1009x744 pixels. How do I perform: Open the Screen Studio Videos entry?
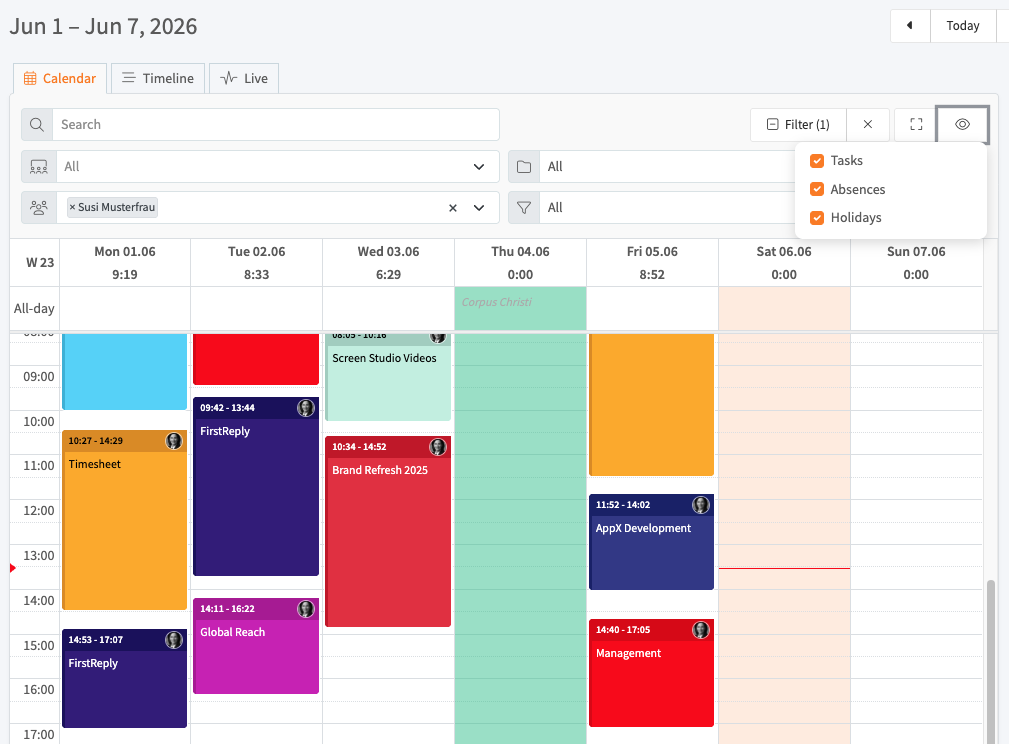[388, 377]
